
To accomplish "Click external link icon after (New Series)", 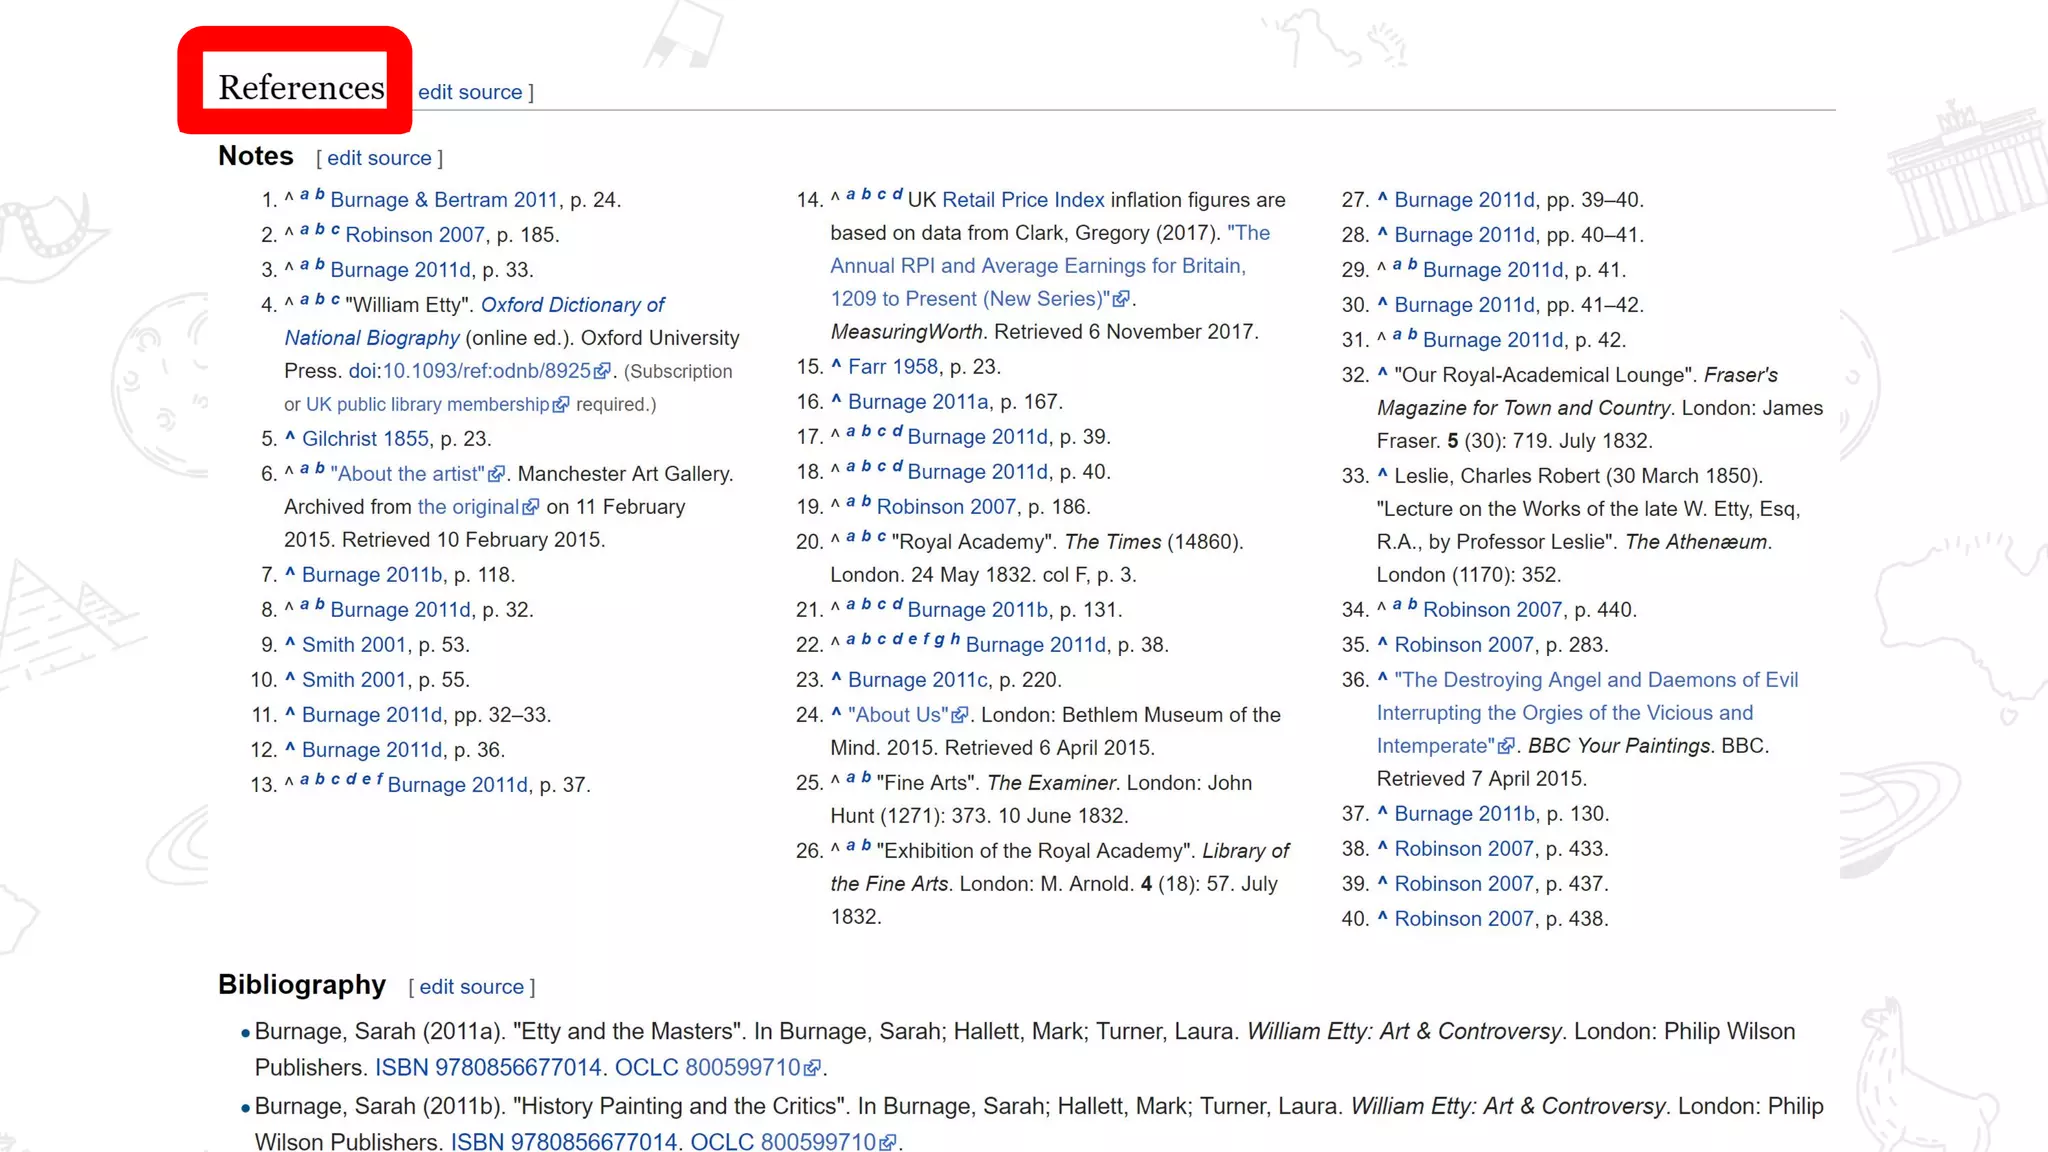I will pos(1122,299).
